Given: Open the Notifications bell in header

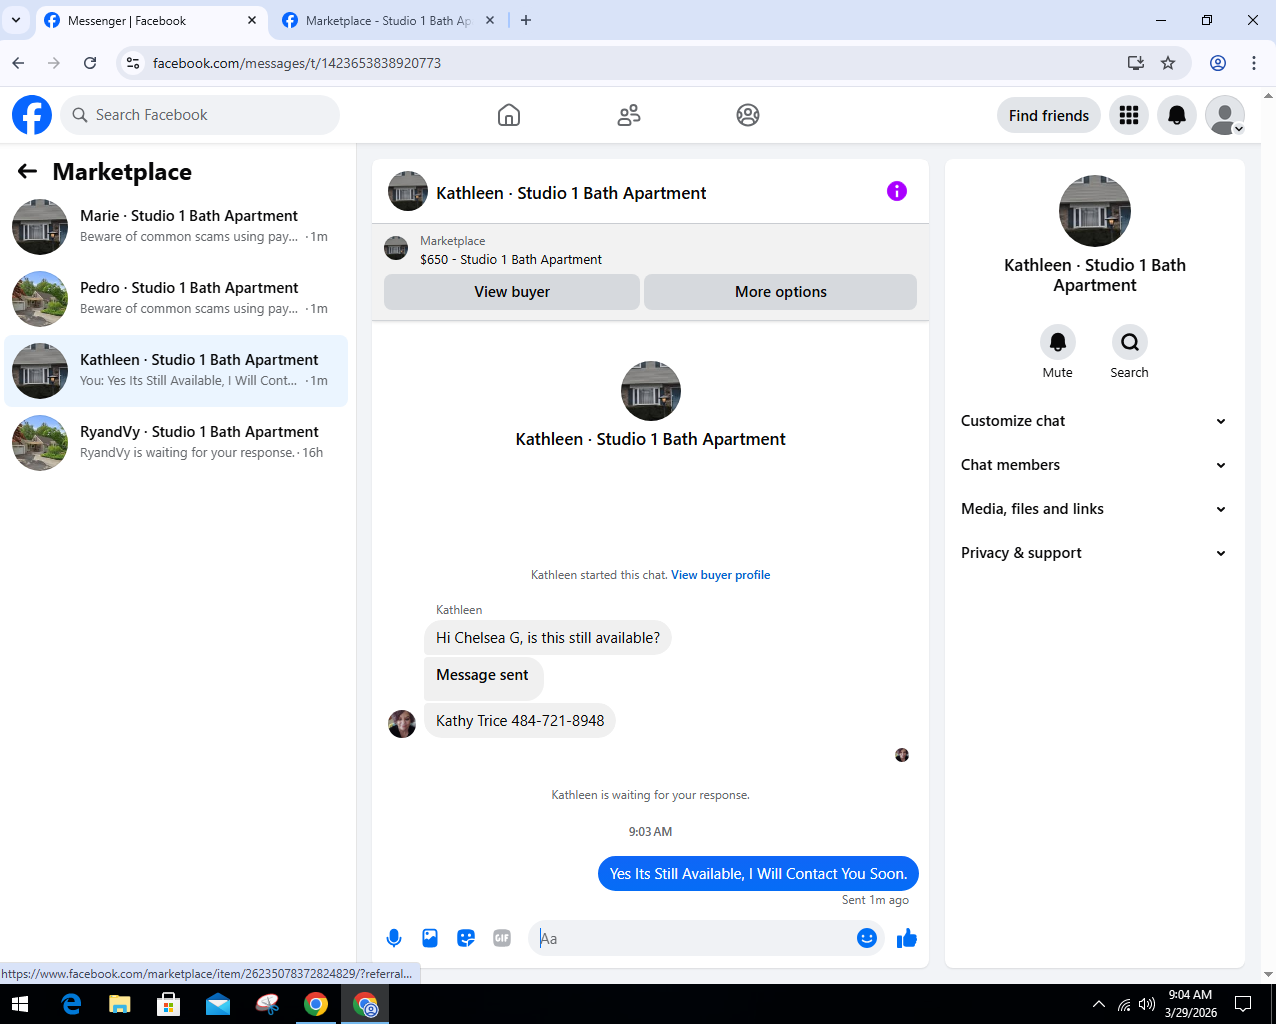Looking at the screenshot, I should pyautogui.click(x=1177, y=115).
